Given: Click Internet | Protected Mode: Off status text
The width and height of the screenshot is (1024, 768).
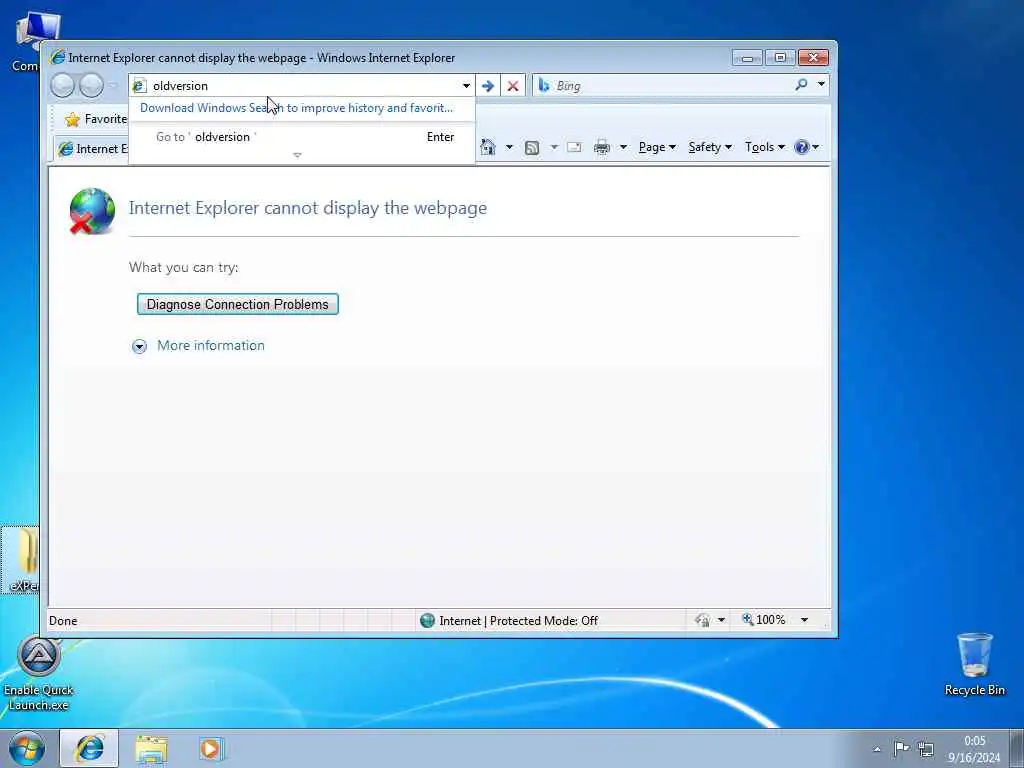Looking at the screenshot, I should 519,620.
